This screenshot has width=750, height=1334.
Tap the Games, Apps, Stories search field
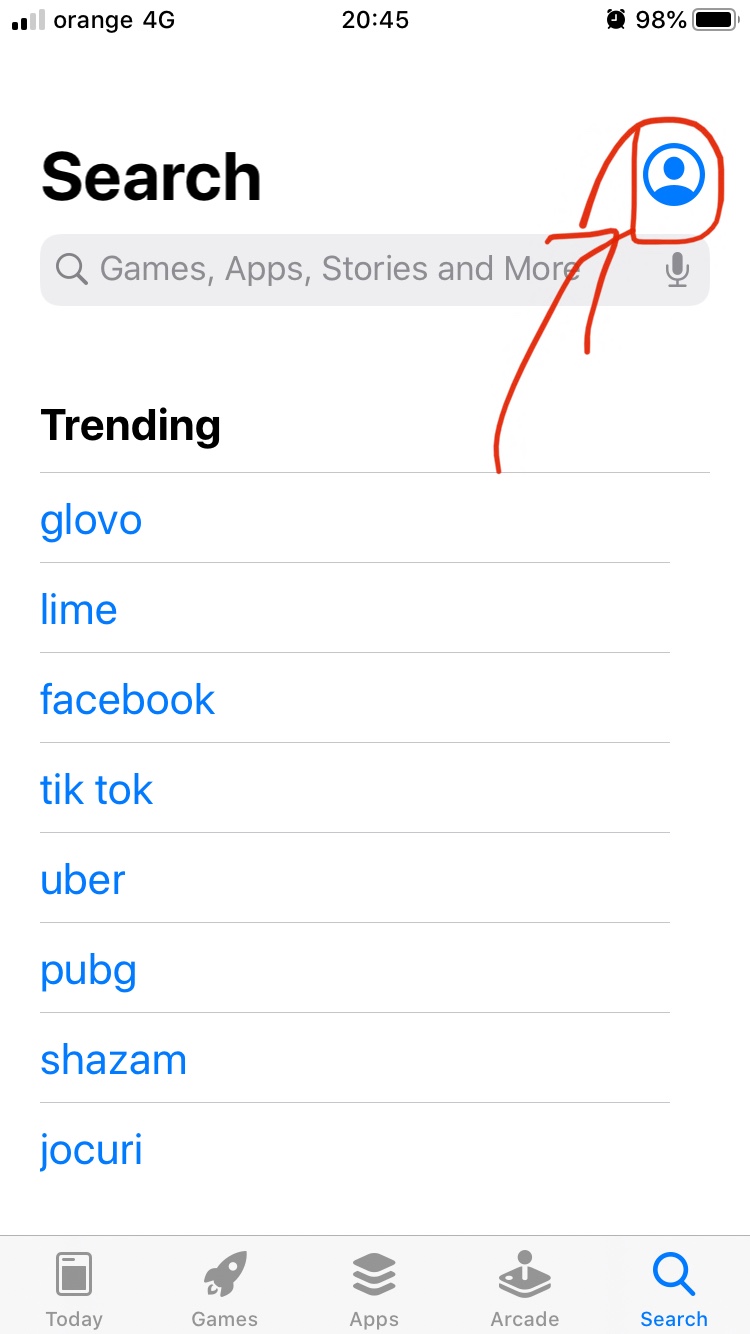point(340,269)
